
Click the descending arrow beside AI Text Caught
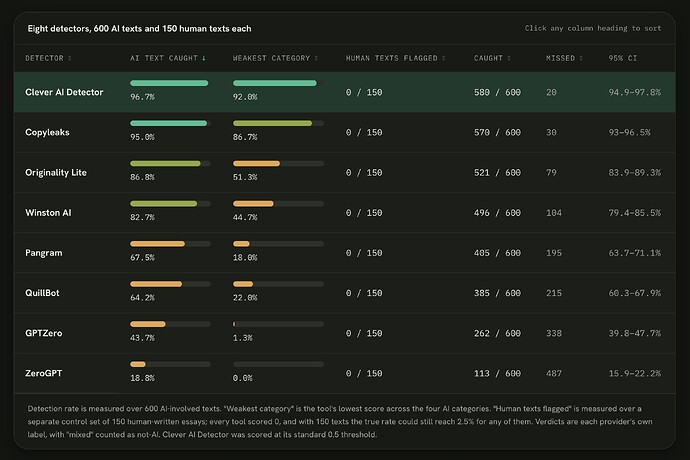(204, 58)
